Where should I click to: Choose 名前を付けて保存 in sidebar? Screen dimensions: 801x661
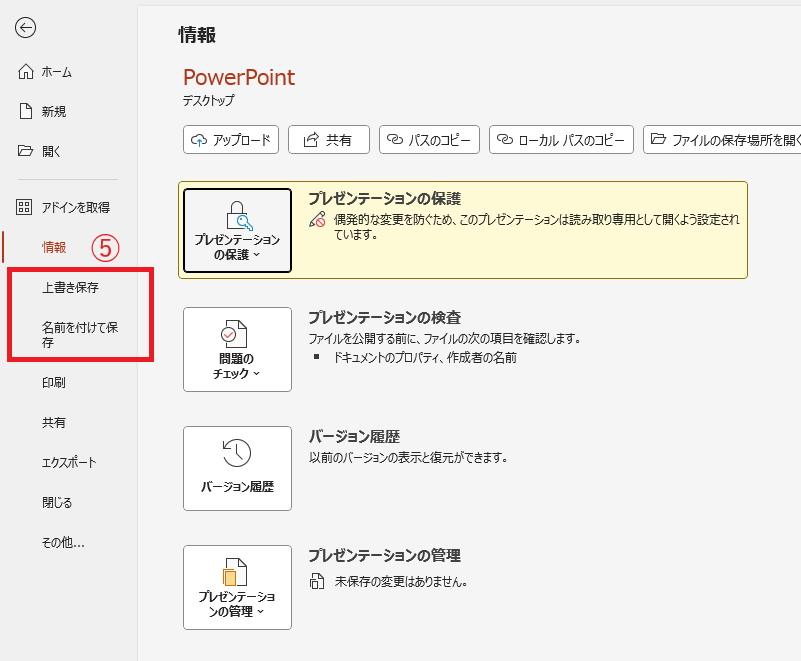click(80, 335)
